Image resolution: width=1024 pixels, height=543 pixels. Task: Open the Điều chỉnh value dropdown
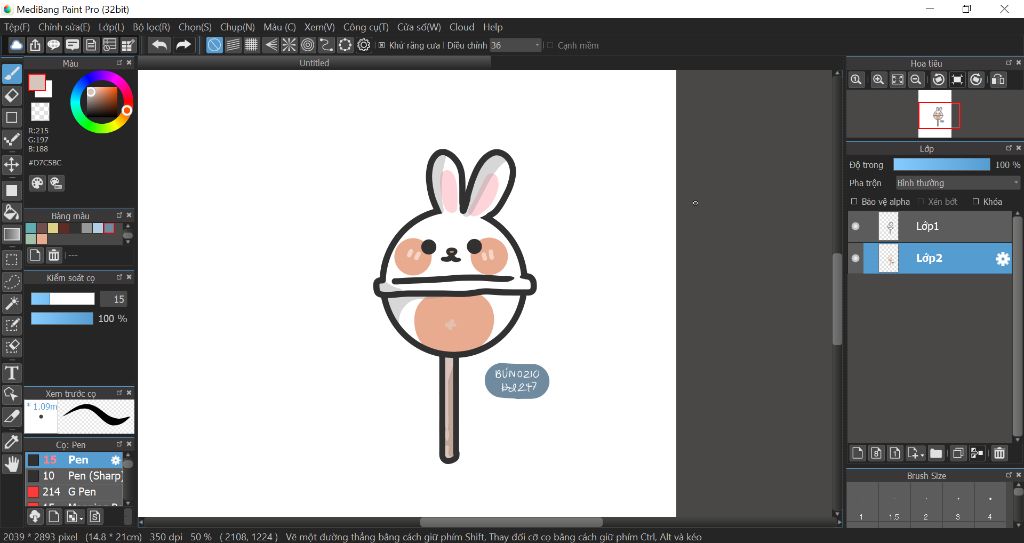point(515,45)
